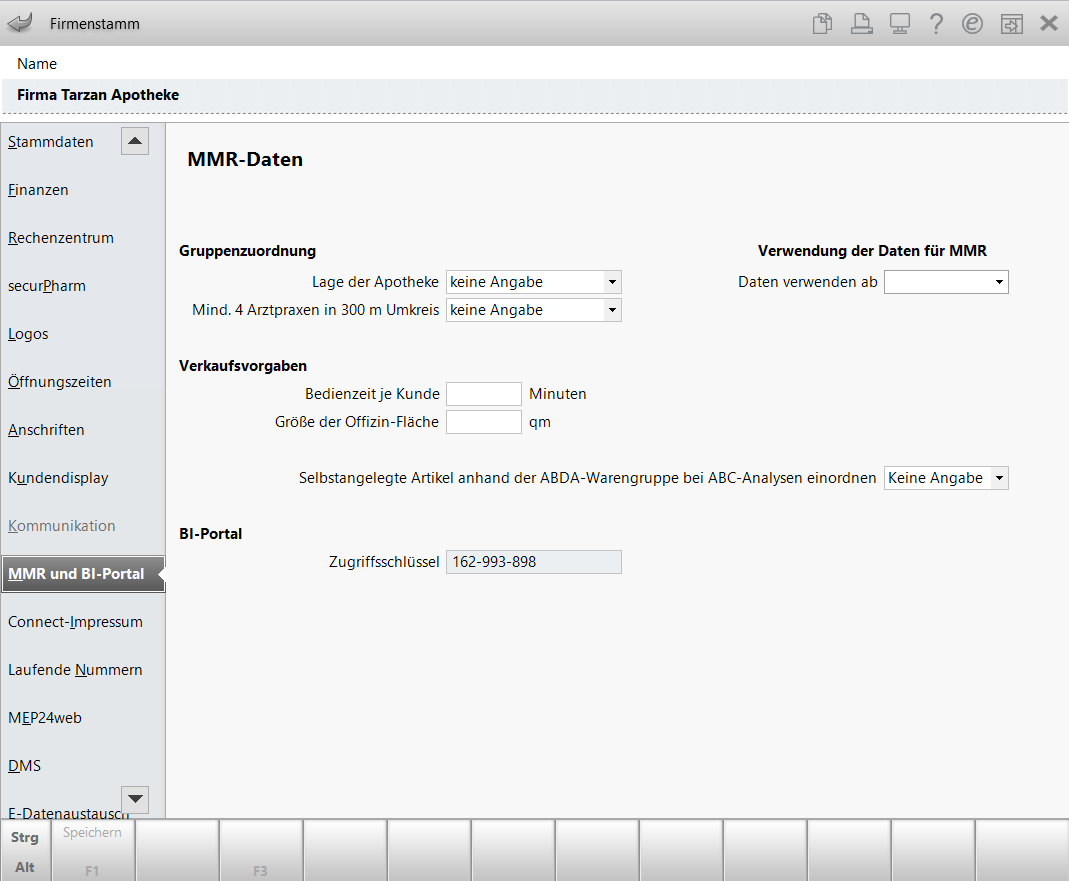Switch to the Stammdaten section
The height and width of the screenshot is (881, 1069).
[x=51, y=142]
